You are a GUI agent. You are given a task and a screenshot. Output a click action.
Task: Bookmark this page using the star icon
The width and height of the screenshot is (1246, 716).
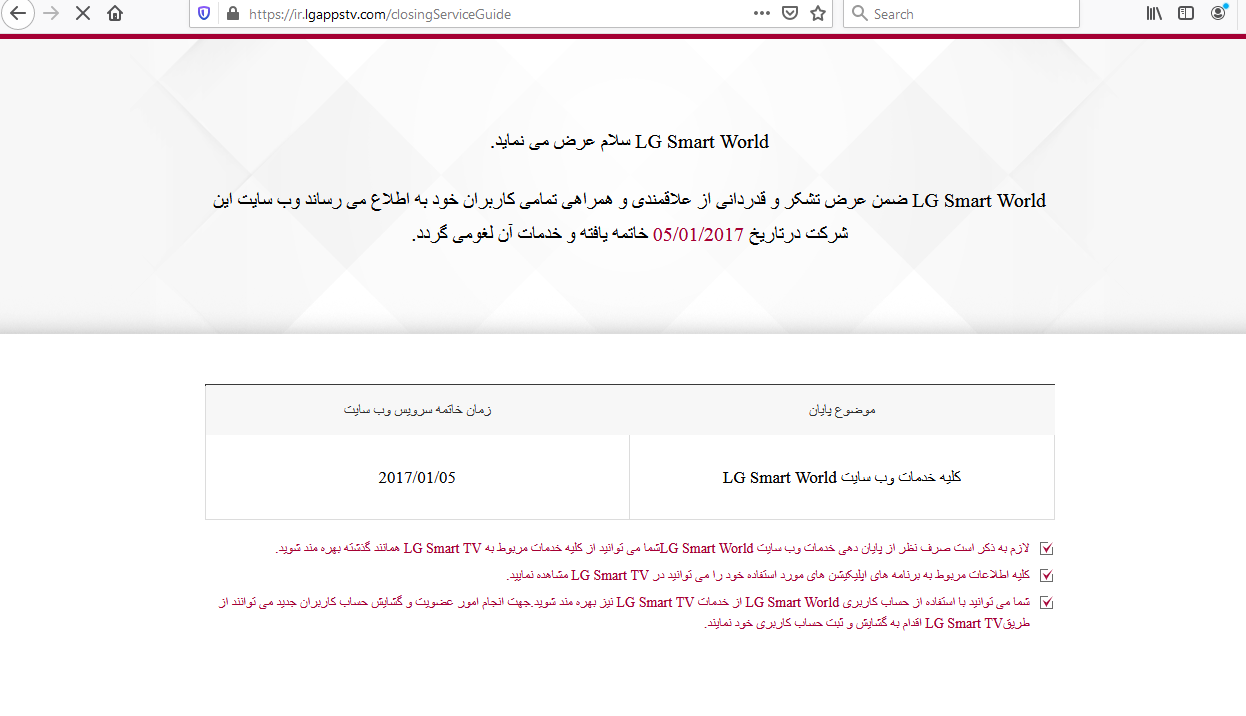[x=818, y=13]
